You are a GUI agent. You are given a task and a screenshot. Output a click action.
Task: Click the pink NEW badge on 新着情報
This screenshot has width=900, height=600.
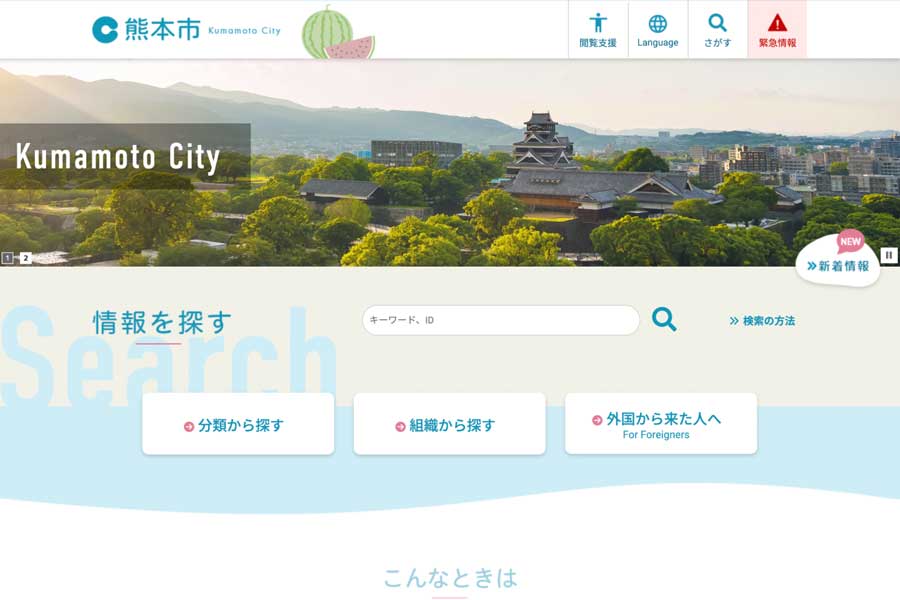pos(849,240)
